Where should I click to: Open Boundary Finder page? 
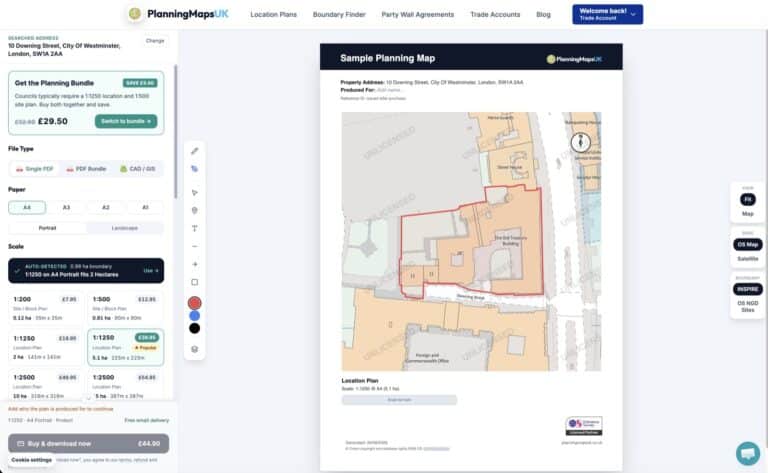(x=339, y=15)
